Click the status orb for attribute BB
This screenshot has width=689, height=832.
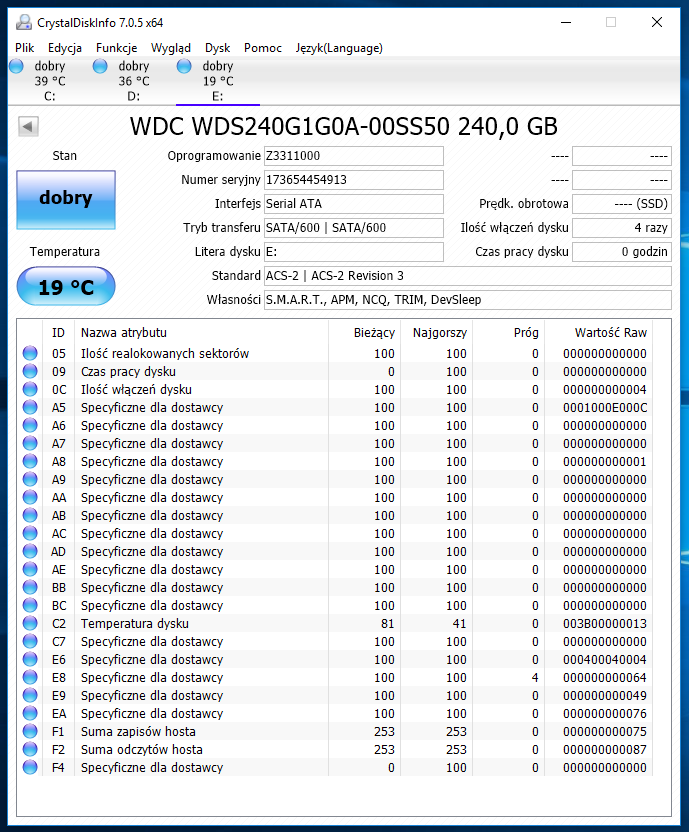point(30,587)
